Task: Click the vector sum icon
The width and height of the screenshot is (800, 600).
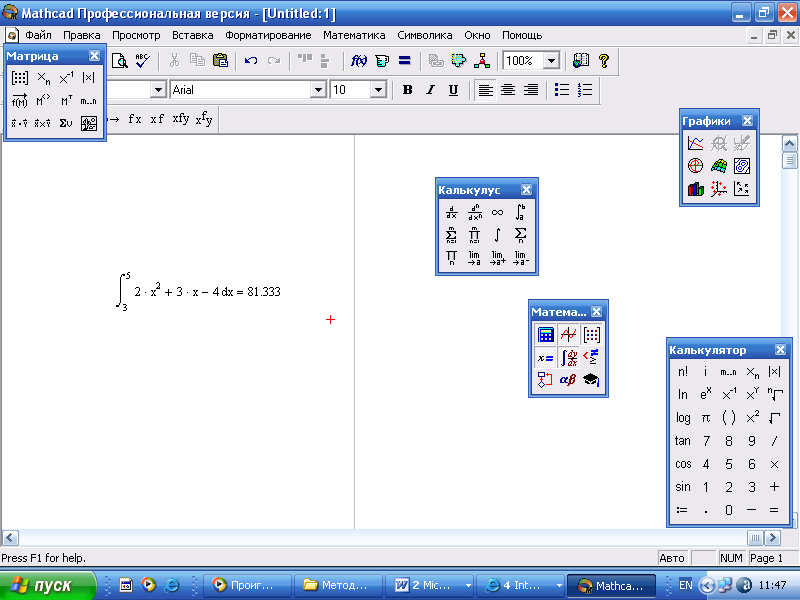Action: point(66,123)
